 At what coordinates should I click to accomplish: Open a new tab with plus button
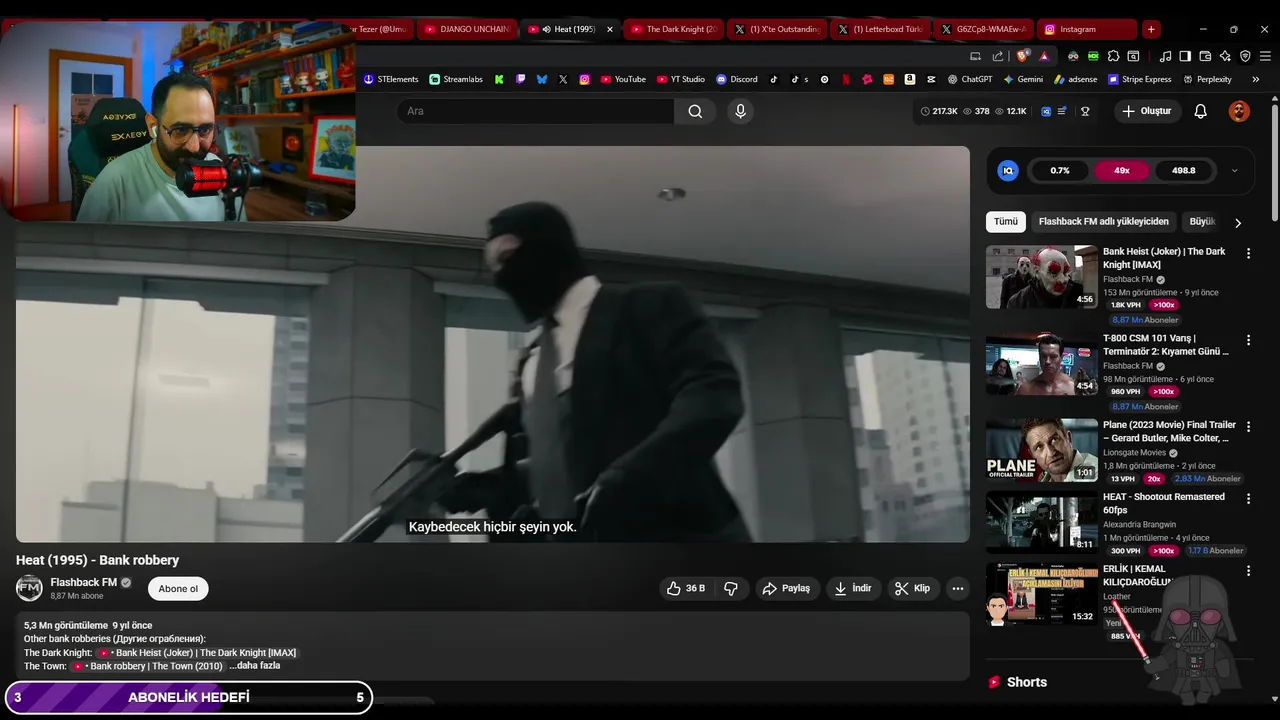[x=1152, y=29]
